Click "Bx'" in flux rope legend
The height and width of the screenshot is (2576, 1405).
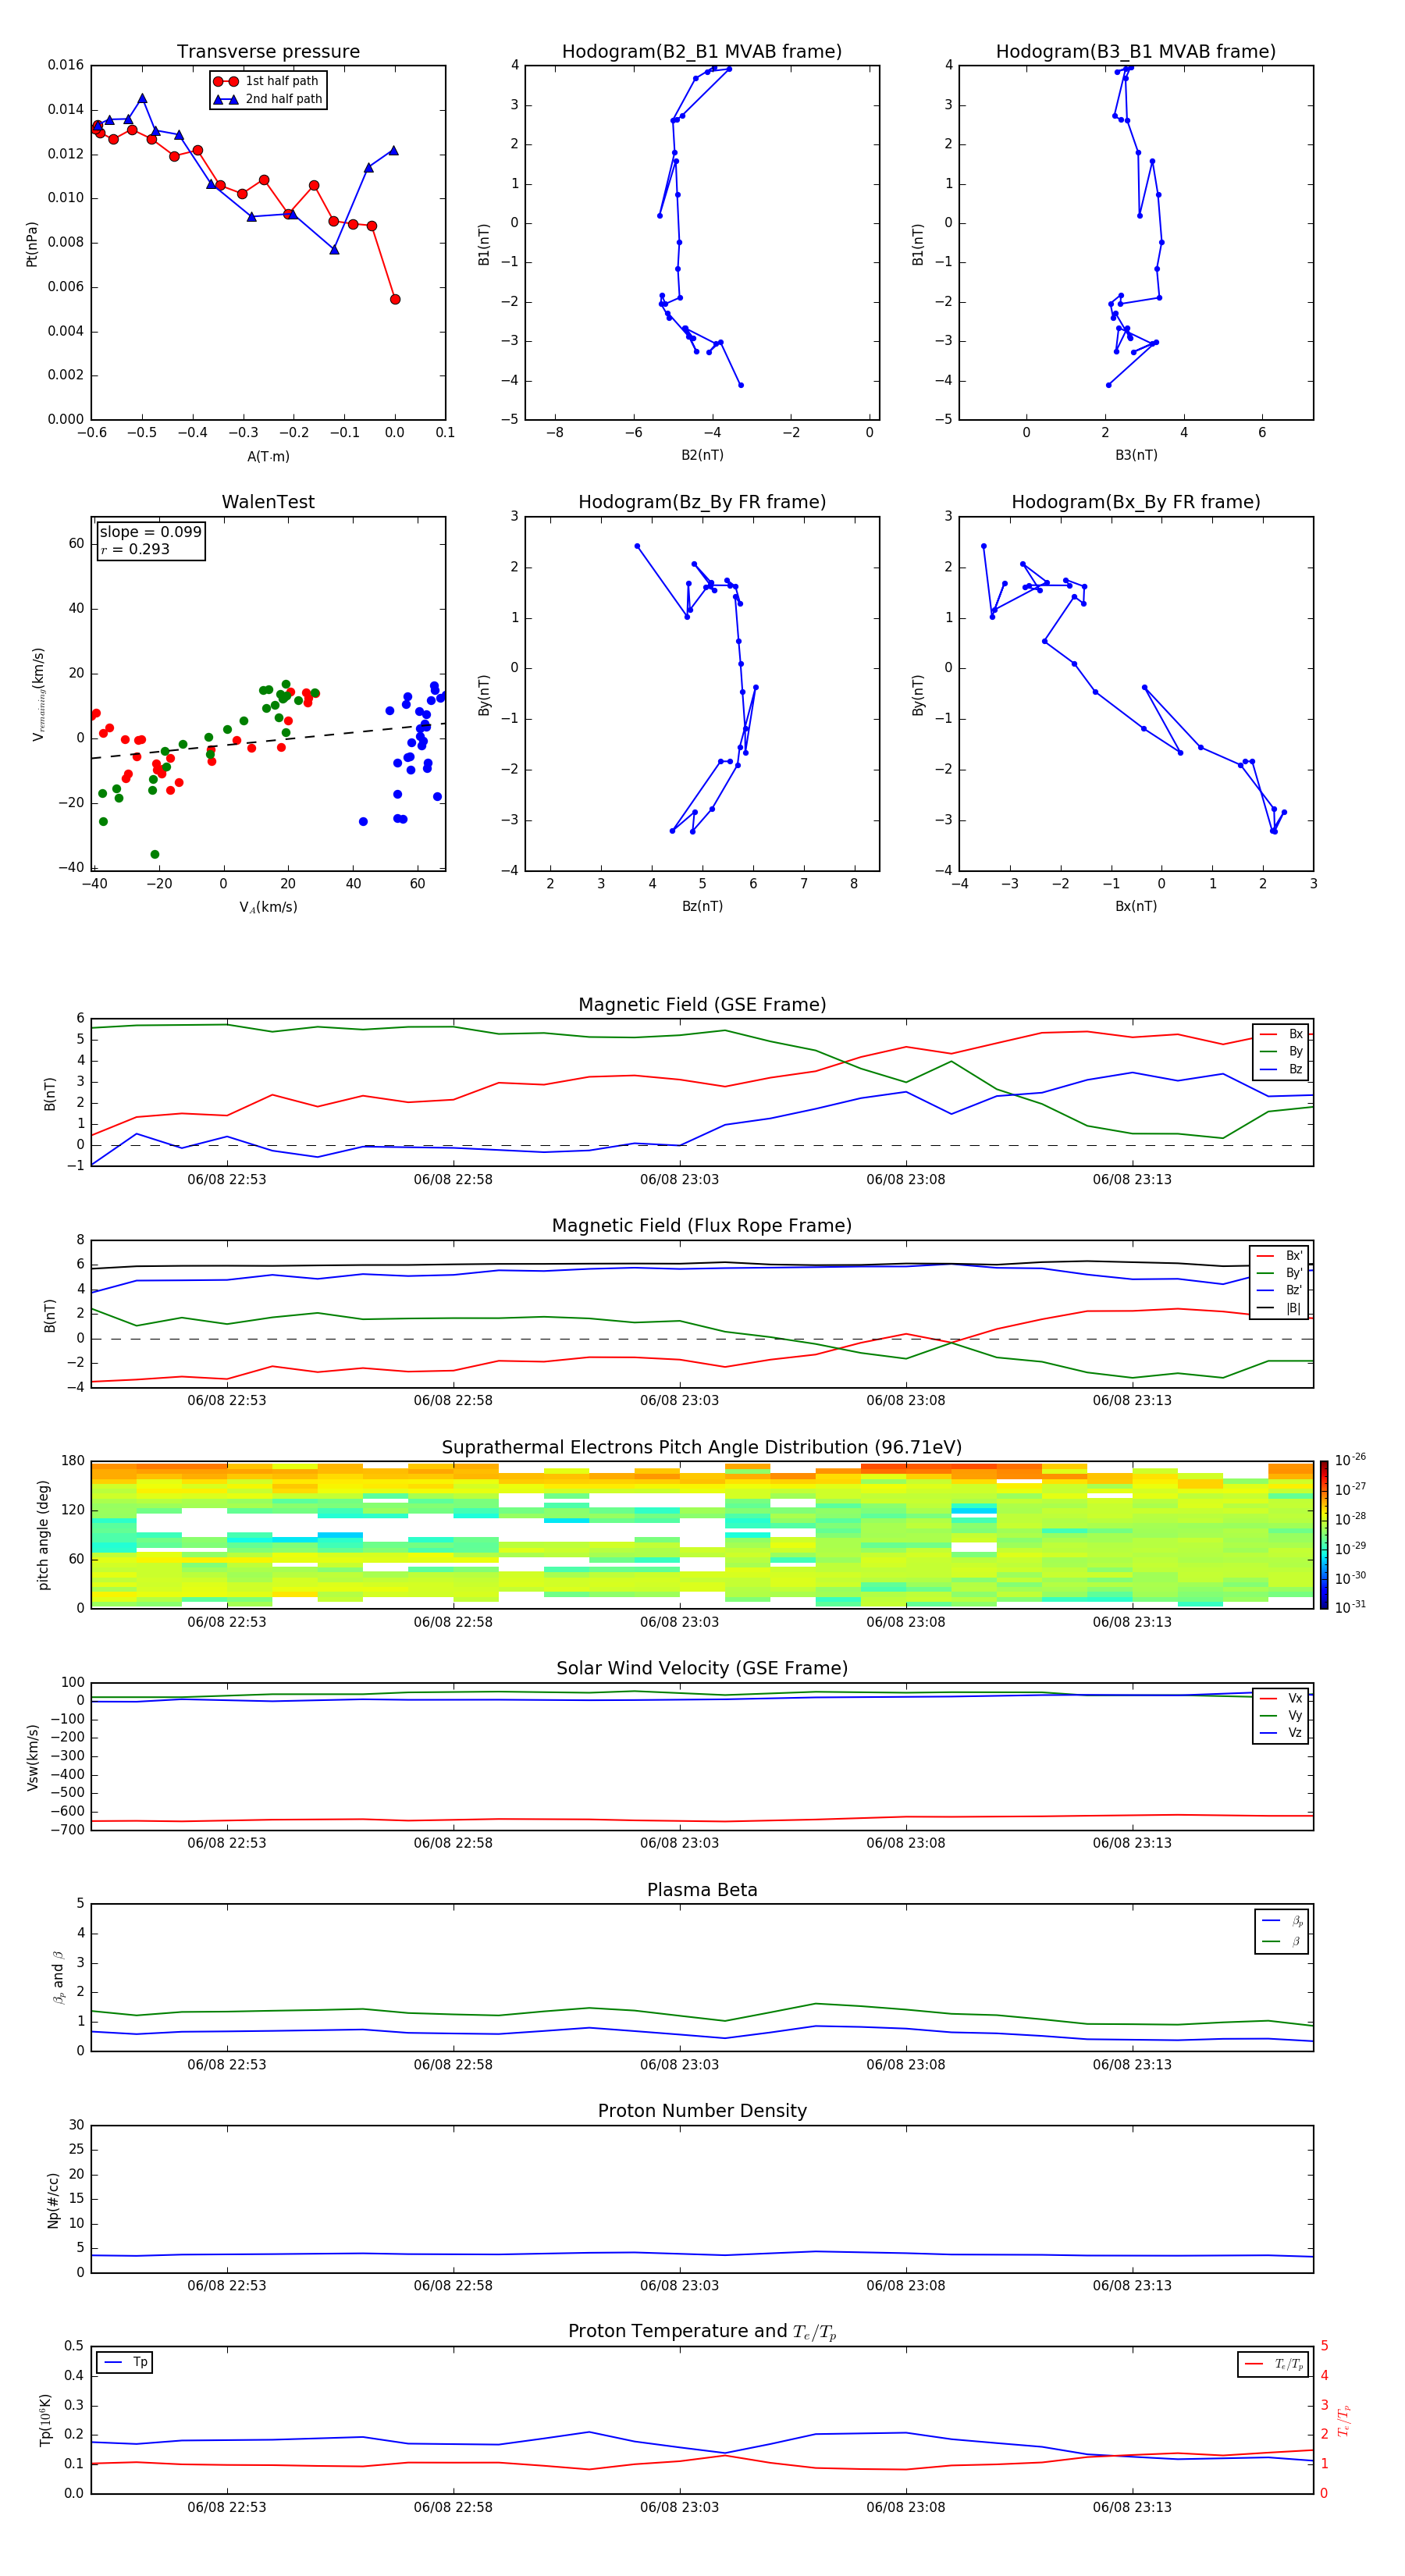(x=1294, y=1256)
